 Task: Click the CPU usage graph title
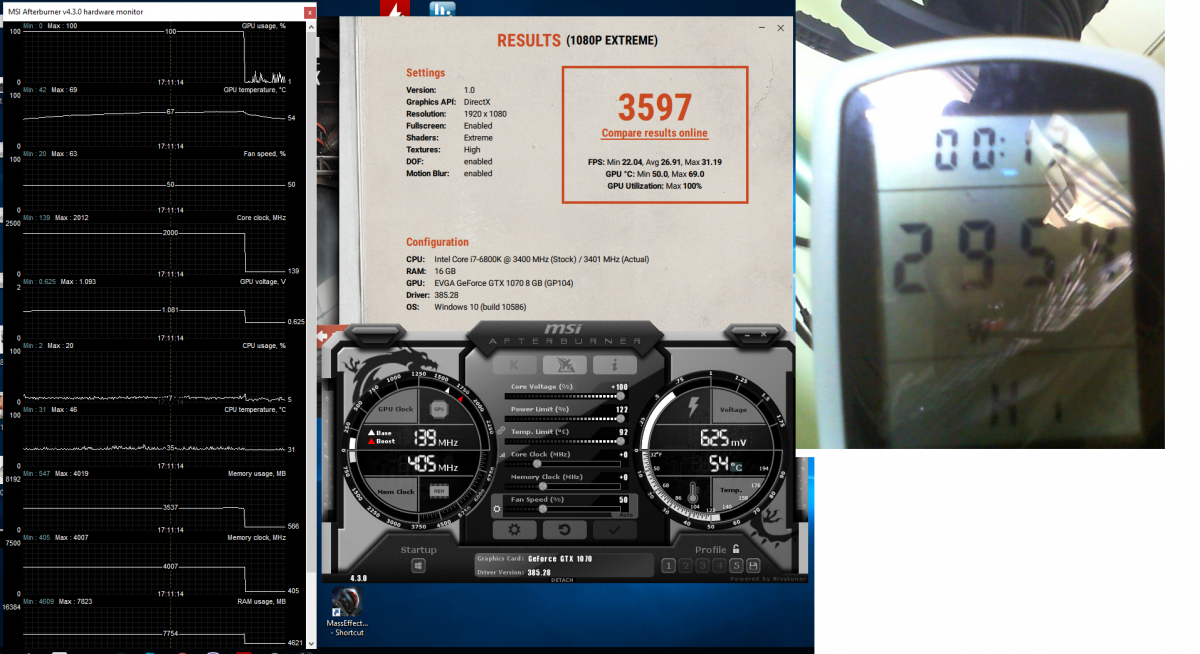pyautogui.click(x=264, y=346)
